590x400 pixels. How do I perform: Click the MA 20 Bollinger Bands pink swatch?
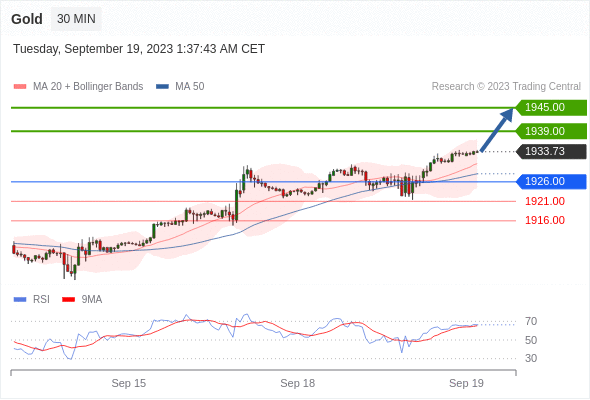tap(20, 87)
